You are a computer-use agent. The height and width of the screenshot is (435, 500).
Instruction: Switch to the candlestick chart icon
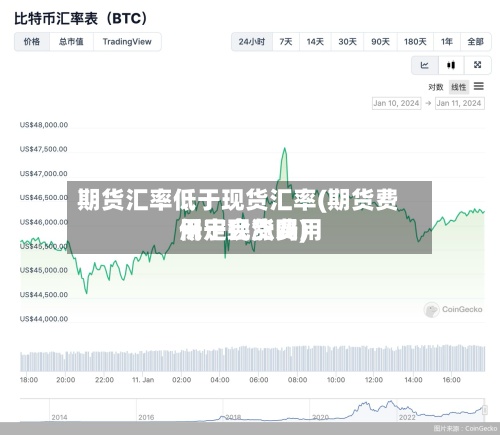pyautogui.click(x=451, y=65)
